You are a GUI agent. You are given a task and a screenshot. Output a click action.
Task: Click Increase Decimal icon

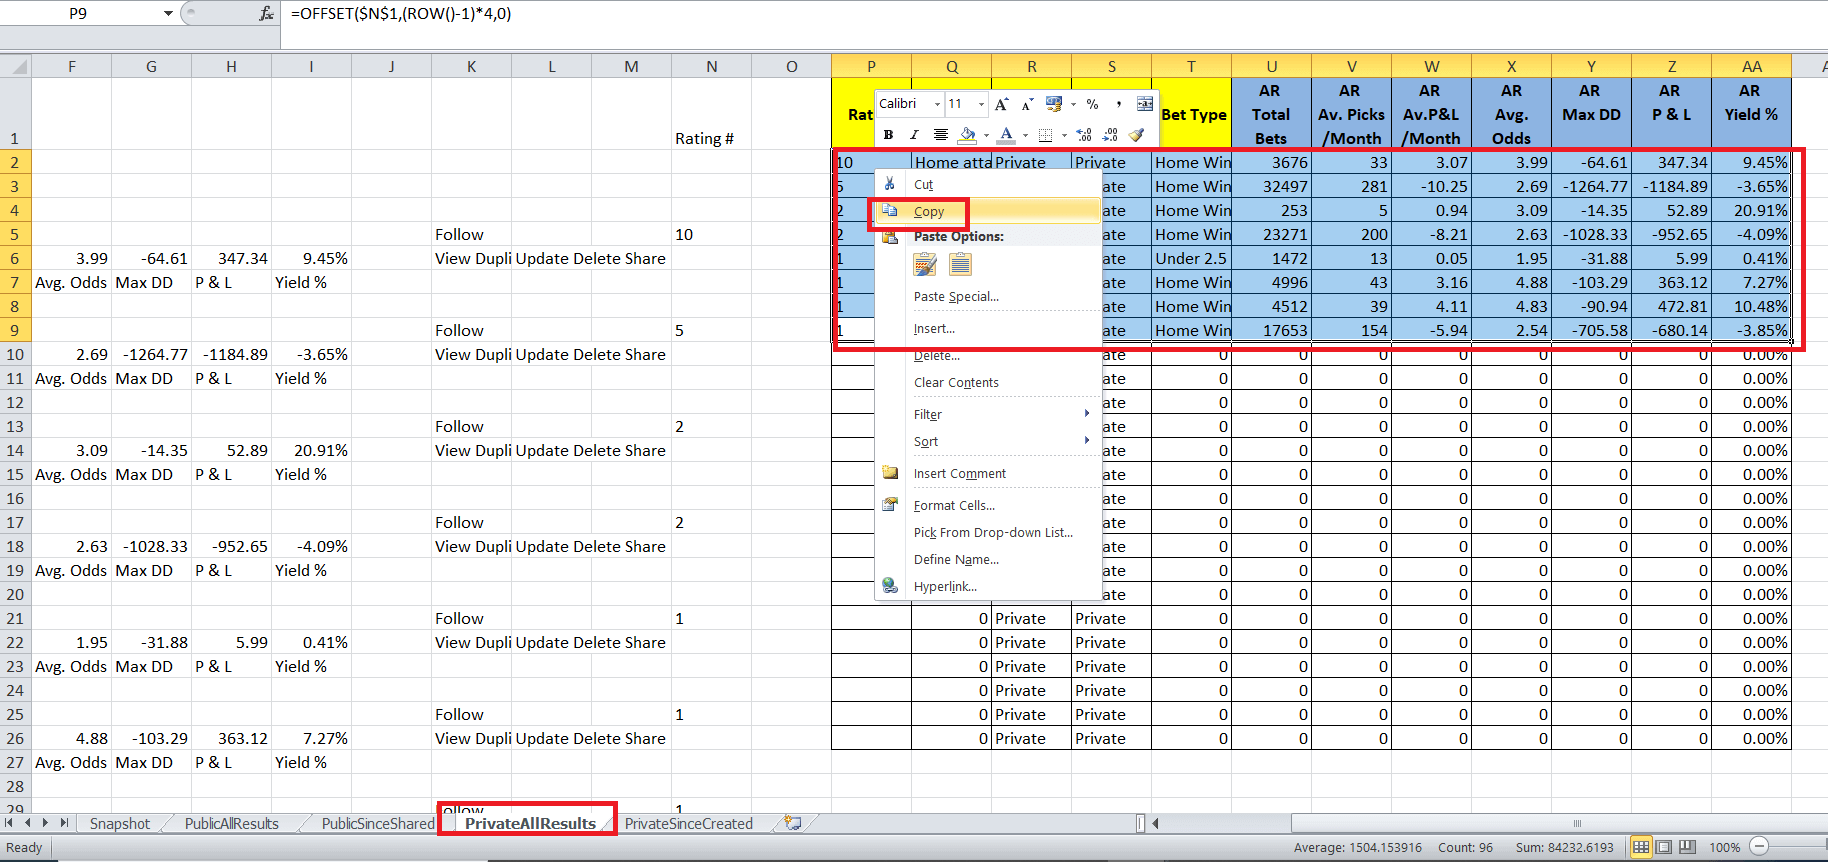(x=1084, y=134)
